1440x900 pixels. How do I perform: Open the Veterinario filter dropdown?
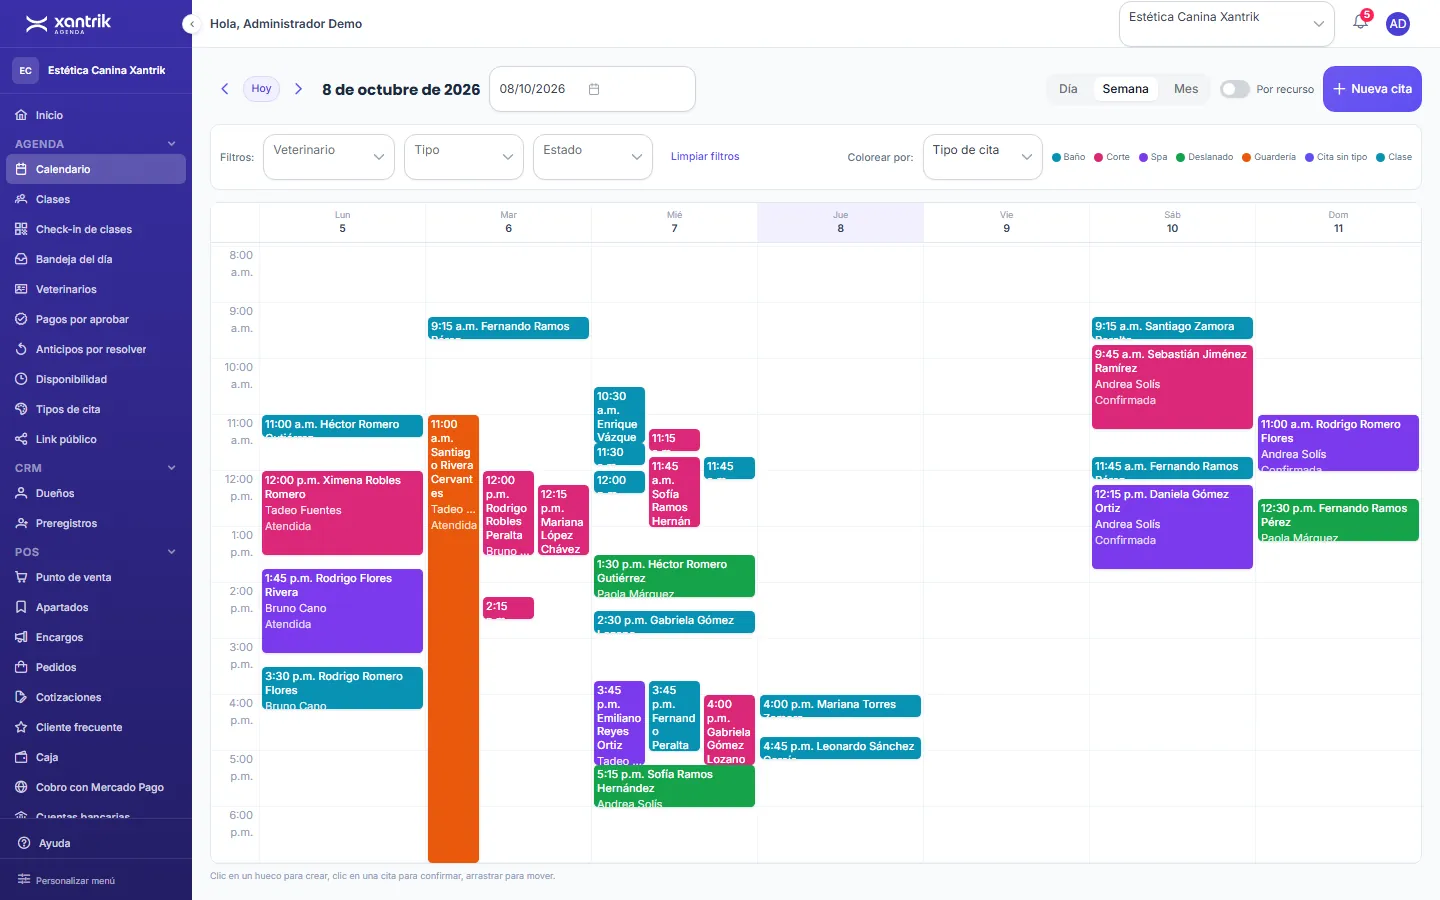point(329,157)
